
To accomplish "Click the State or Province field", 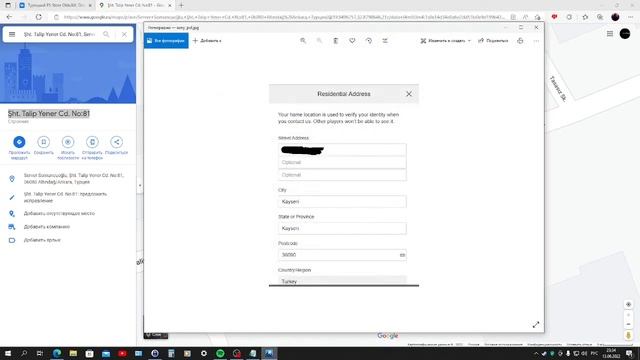I will coord(342,228).
